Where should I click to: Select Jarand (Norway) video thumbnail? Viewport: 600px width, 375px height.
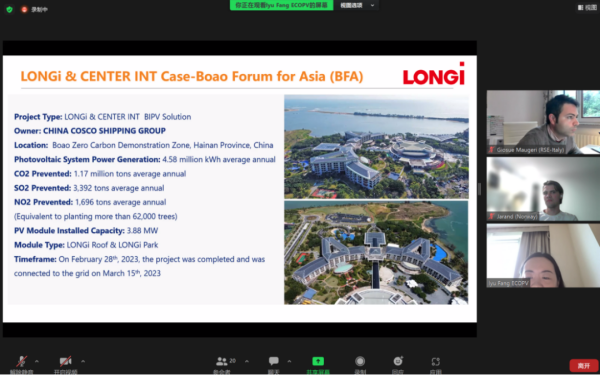[x=543, y=189]
